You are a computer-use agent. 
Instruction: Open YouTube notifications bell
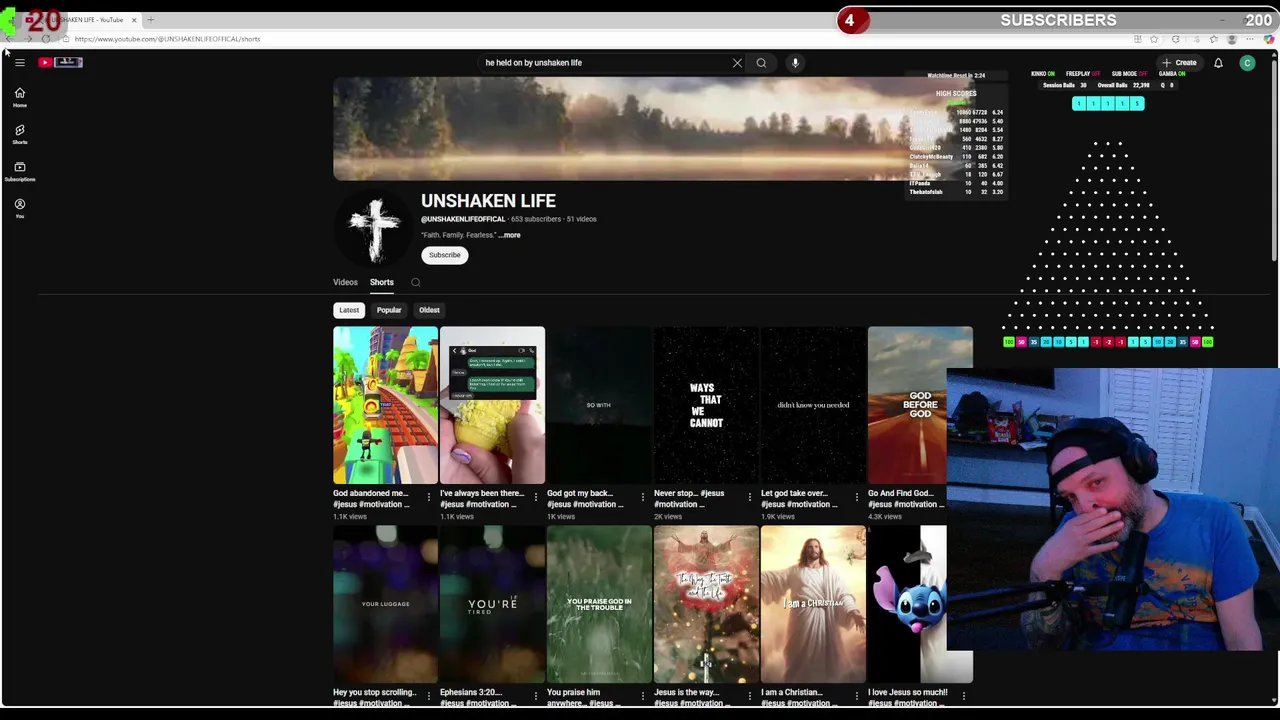tap(1218, 63)
